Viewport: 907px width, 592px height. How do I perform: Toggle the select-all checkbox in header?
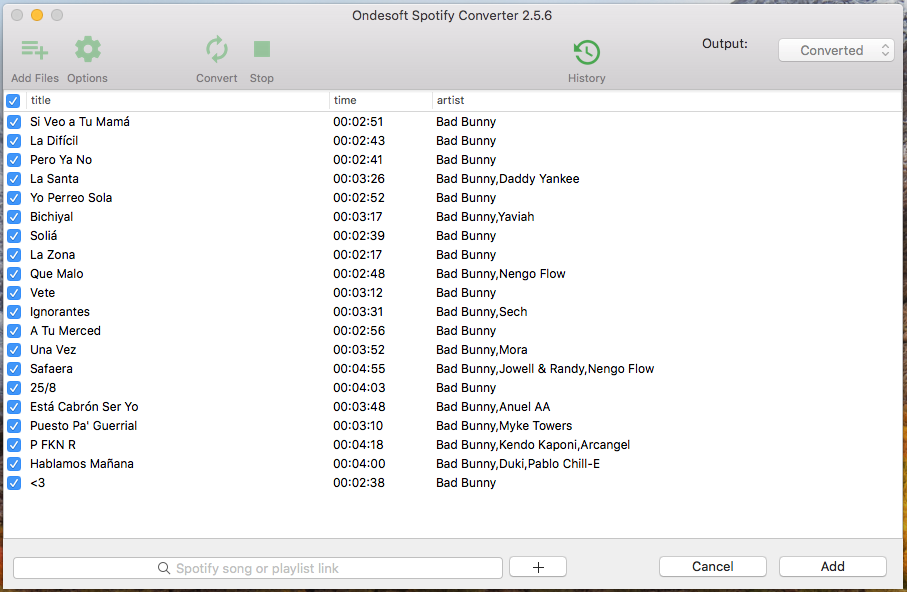[x=13, y=101]
